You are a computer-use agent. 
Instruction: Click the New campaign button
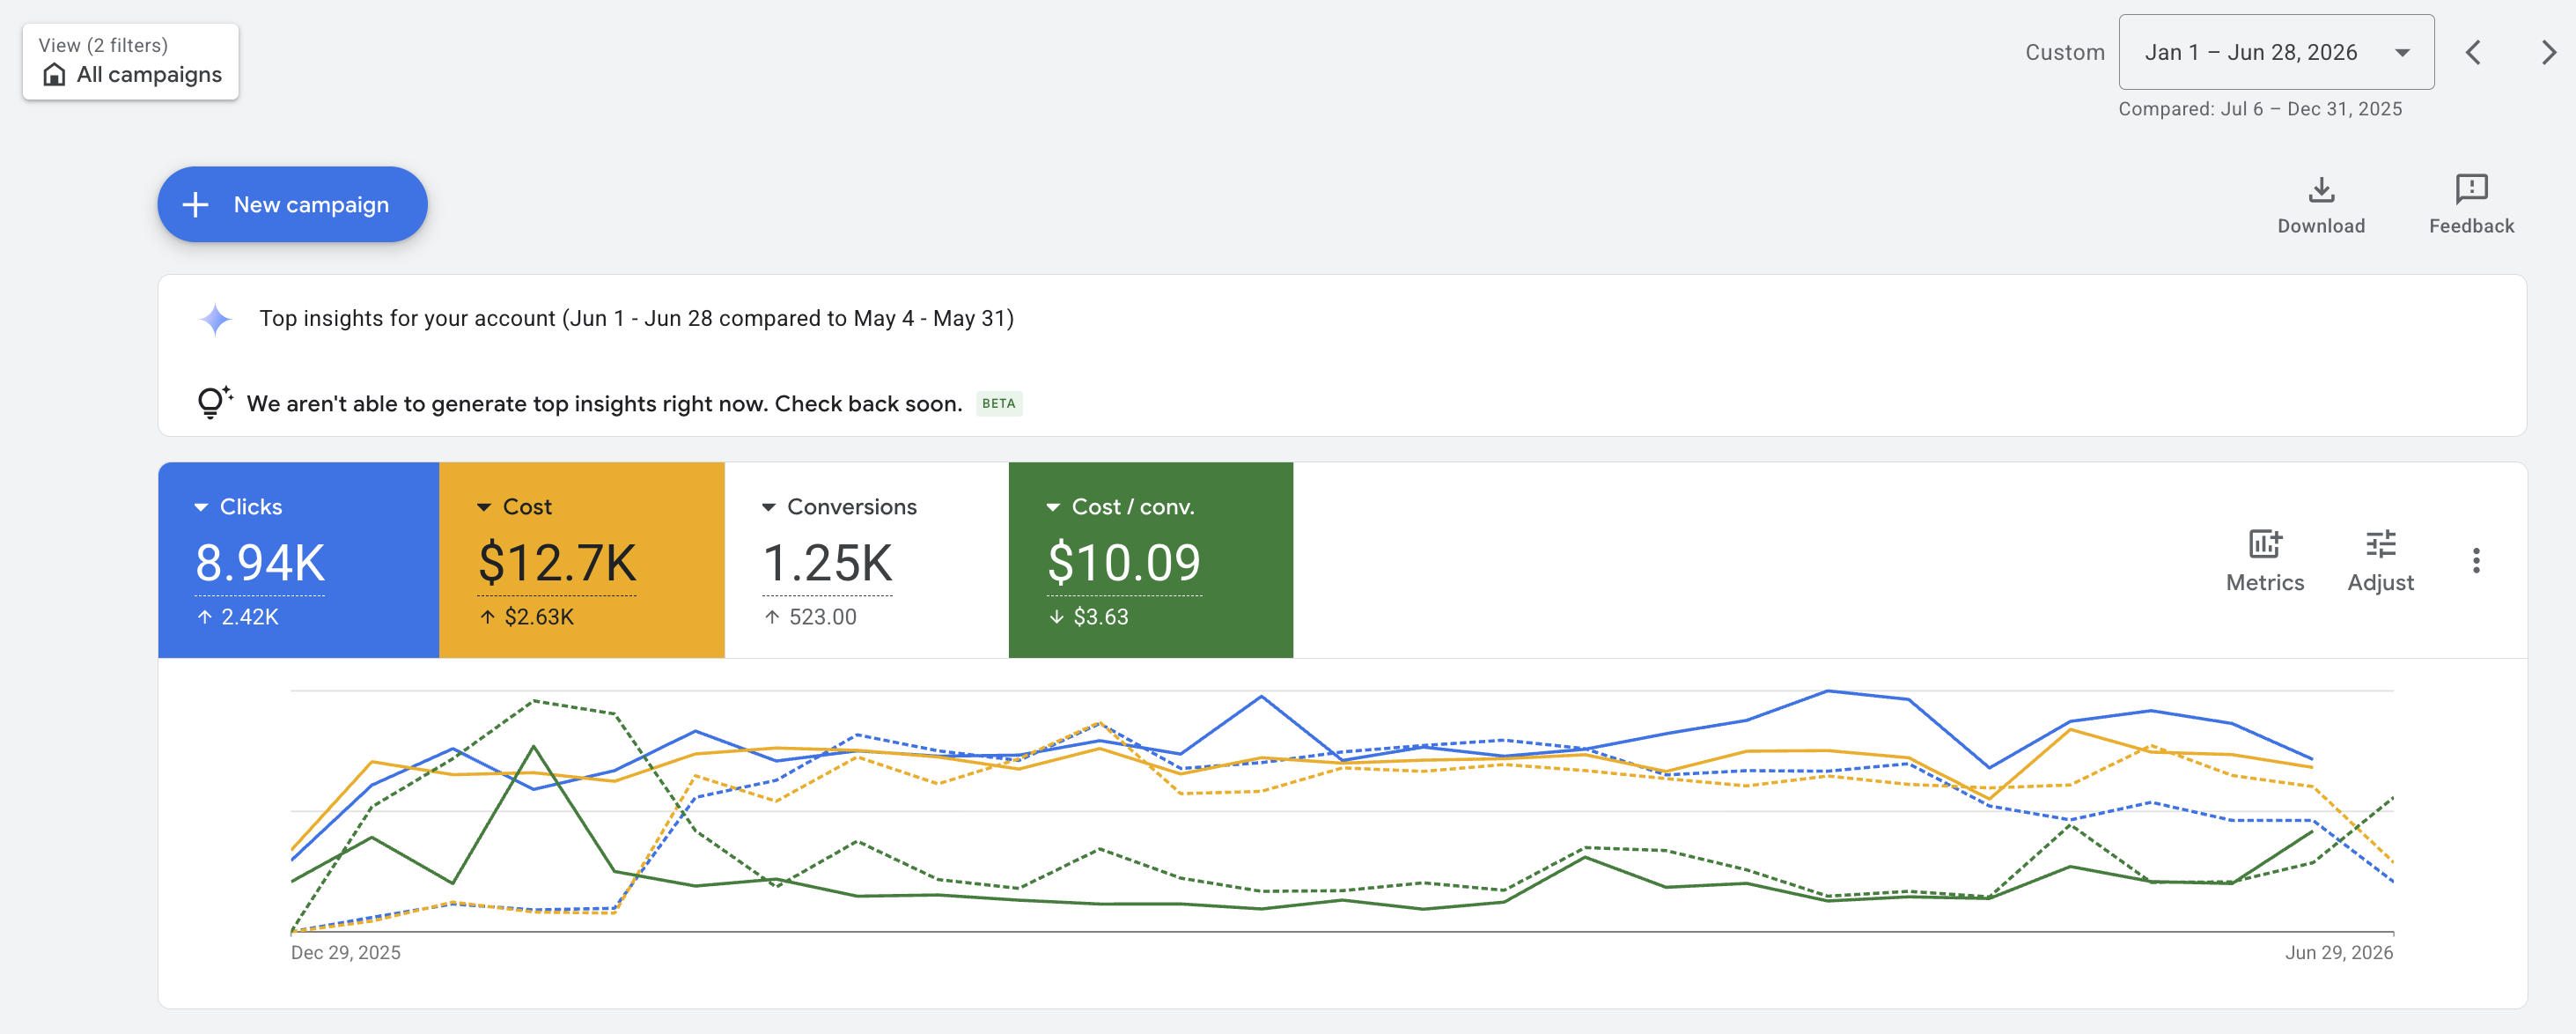(292, 204)
